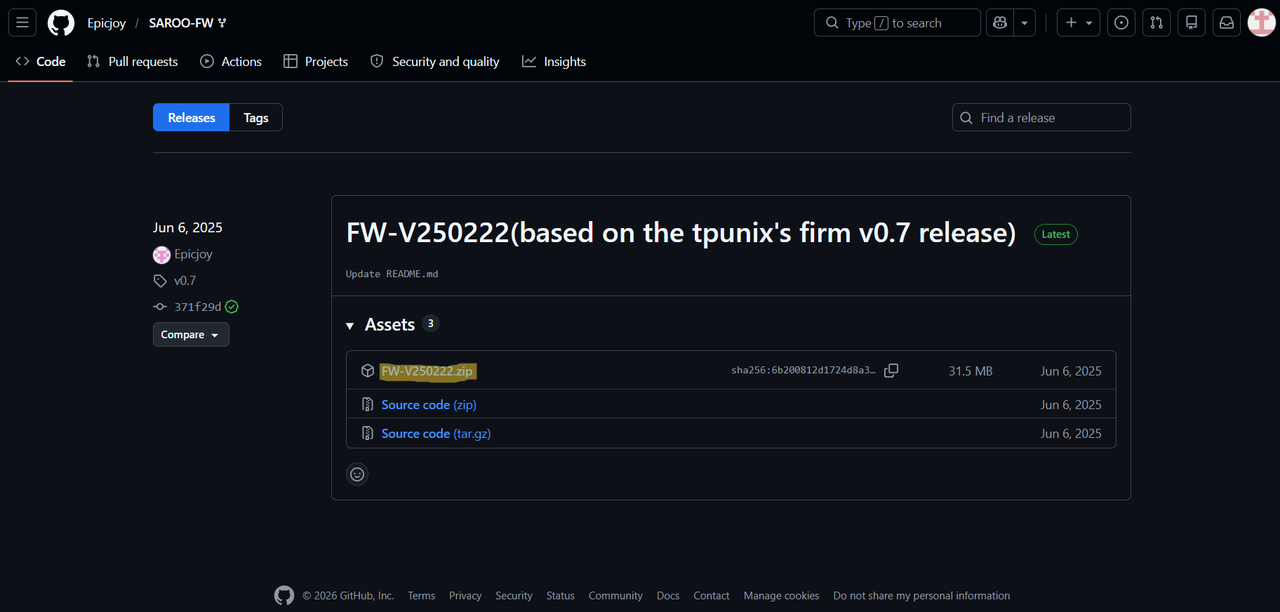Image resolution: width=1280 pixels, height=612 pixels.
Task: Click the Find a release field
Action: [1041, 117]
